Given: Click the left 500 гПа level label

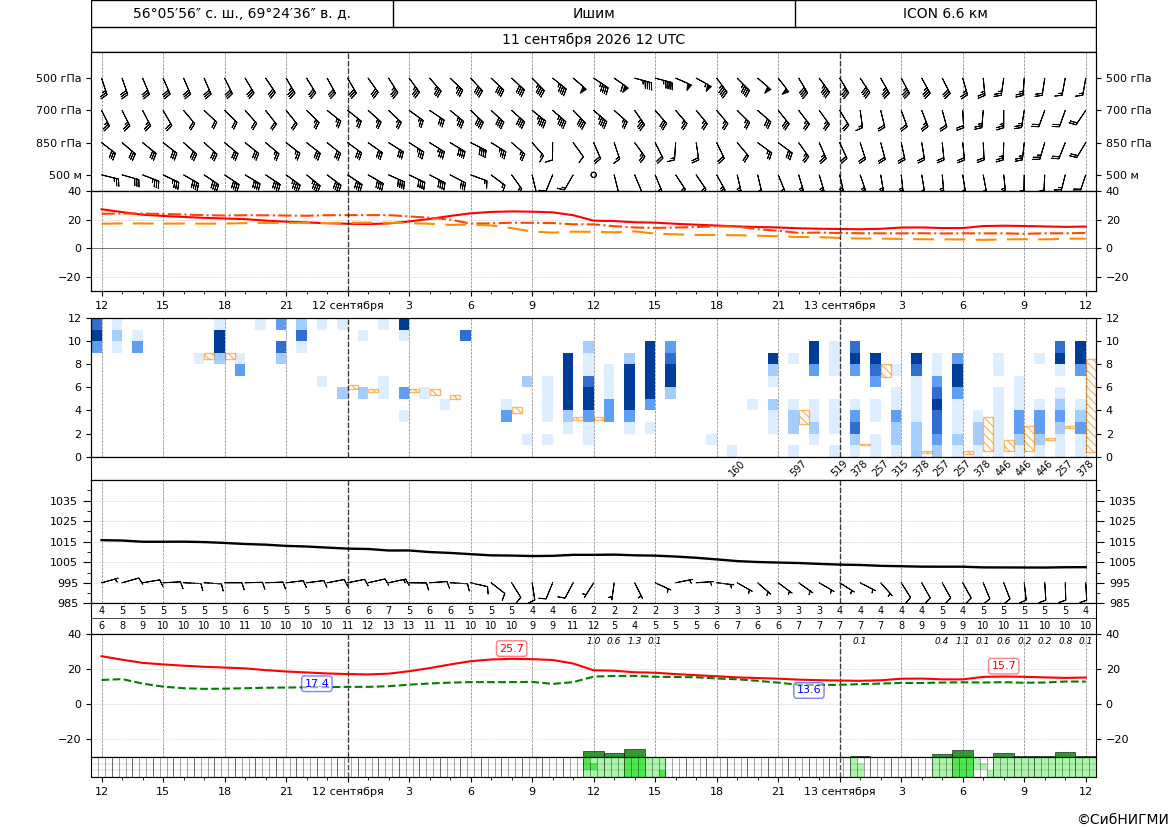Looking at the screenshot, I should point(59,78).
